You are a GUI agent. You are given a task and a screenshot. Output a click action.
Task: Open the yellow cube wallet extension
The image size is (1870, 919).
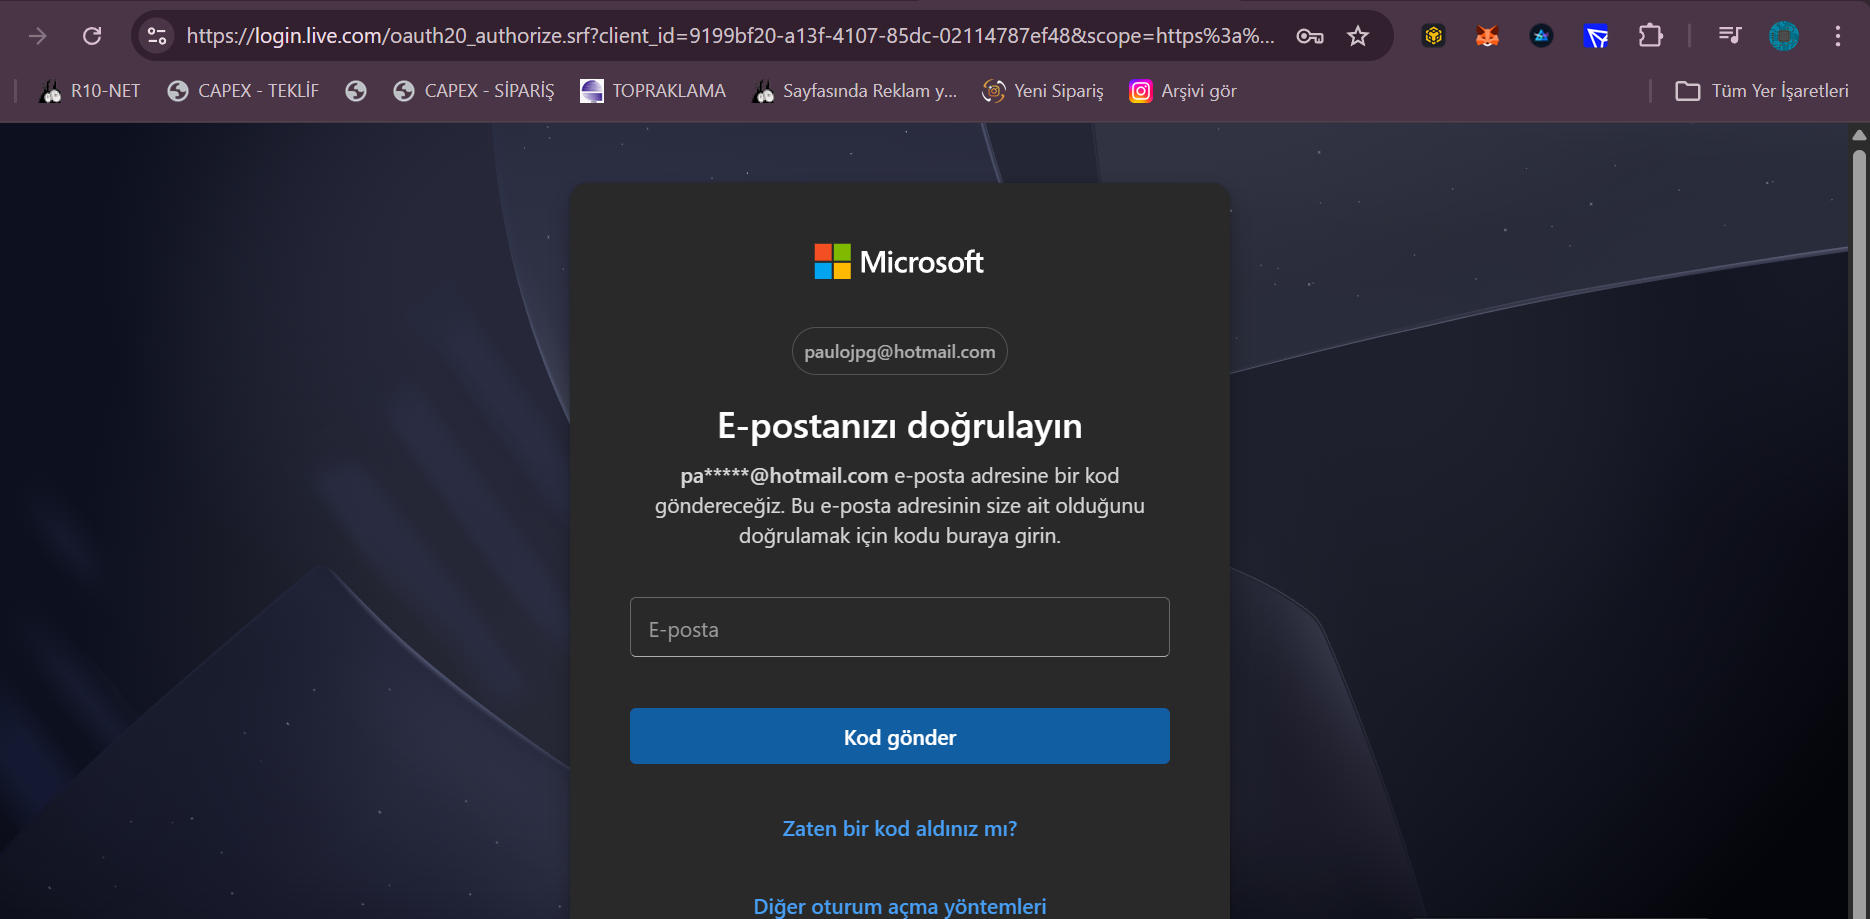click(x=1434, y=36)
